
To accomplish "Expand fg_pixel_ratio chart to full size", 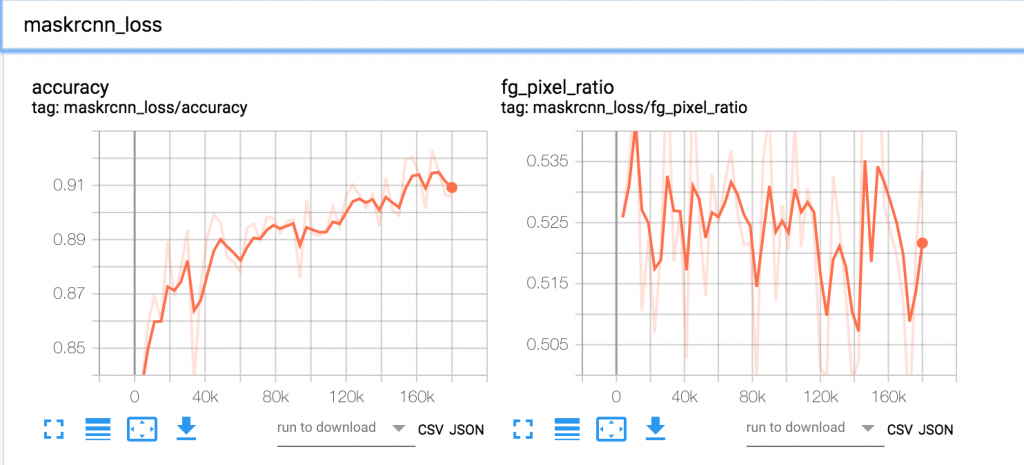I will [524, 429].
